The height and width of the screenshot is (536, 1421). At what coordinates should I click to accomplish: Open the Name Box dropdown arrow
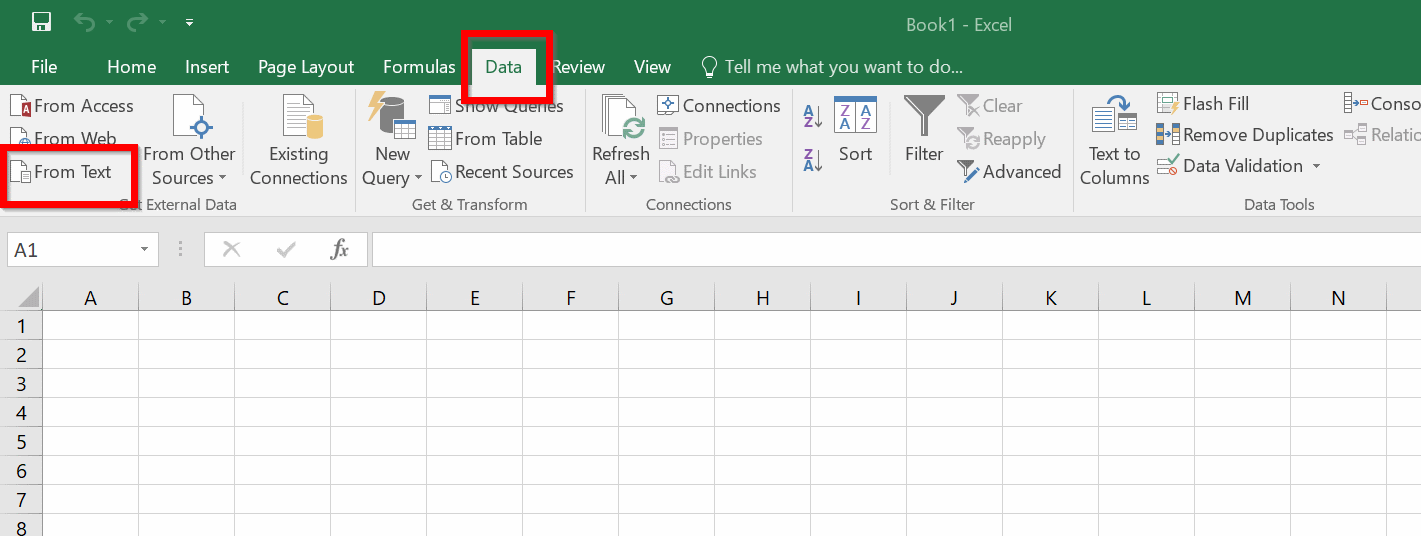pos(144,250)
